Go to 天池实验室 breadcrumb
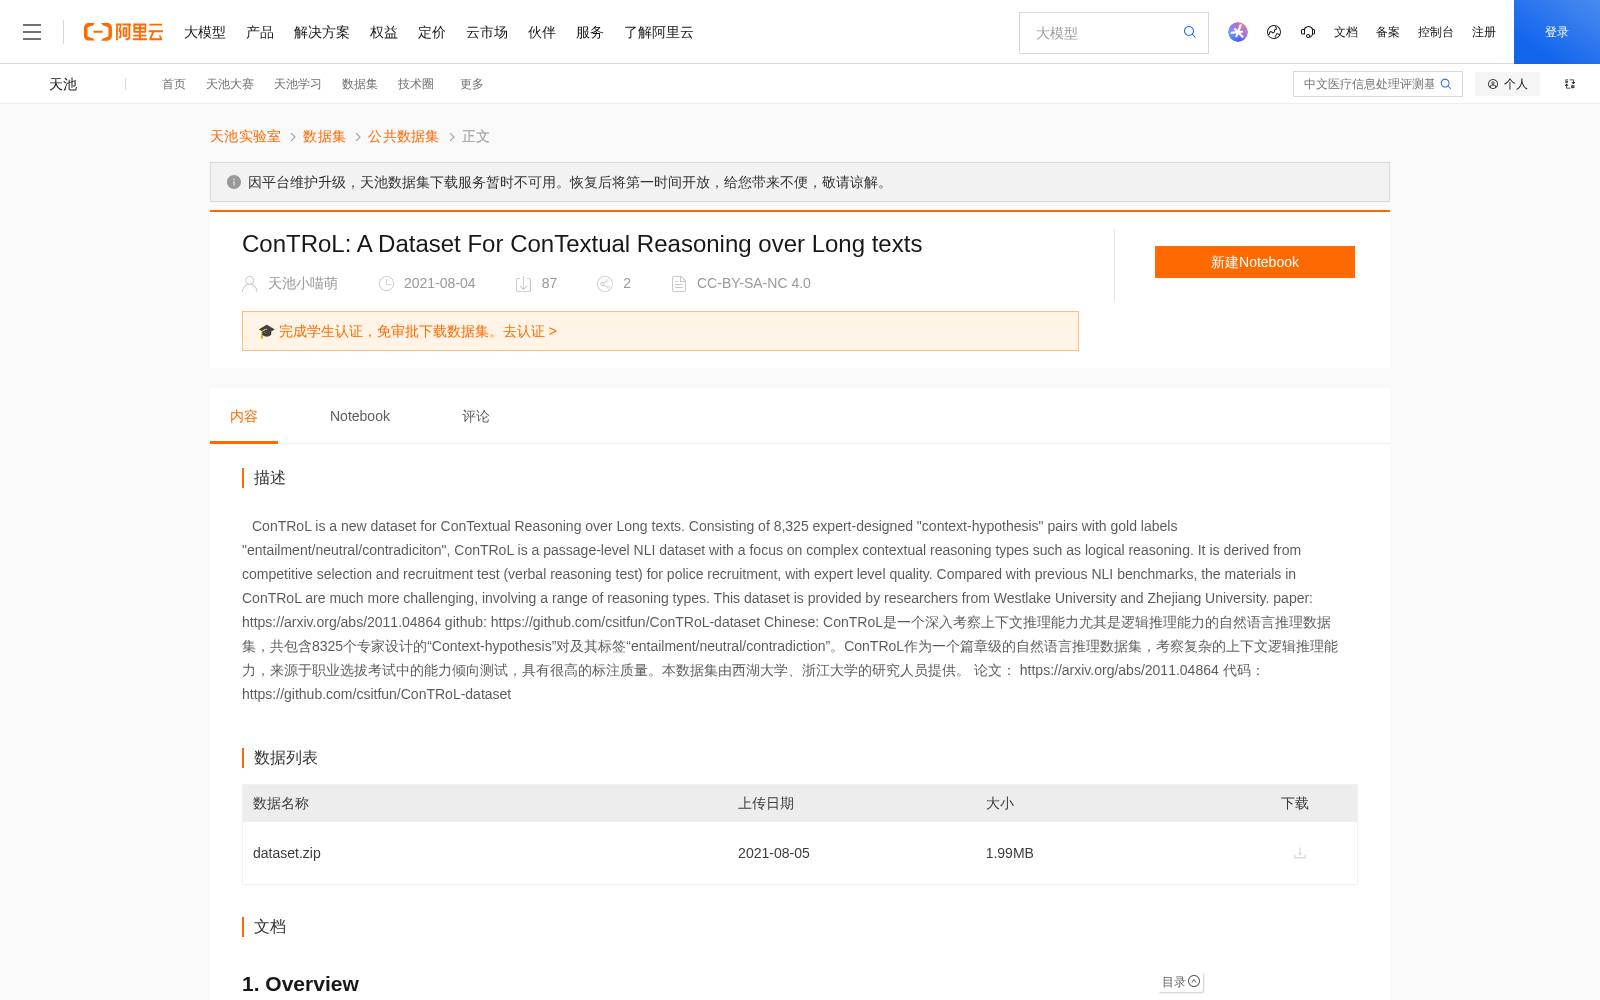The image size is (1600, 1000). point(245,136)
